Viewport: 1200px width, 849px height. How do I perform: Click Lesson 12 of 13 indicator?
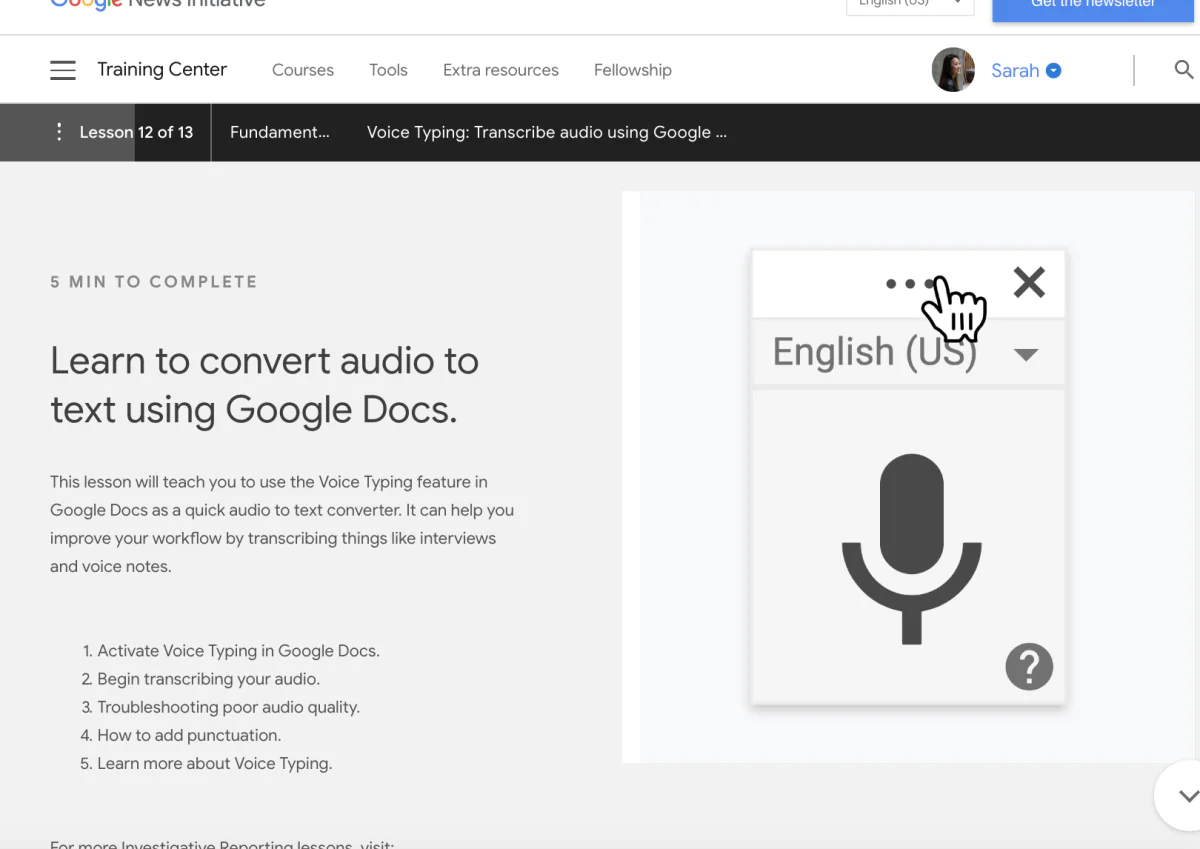pos(135,131)
